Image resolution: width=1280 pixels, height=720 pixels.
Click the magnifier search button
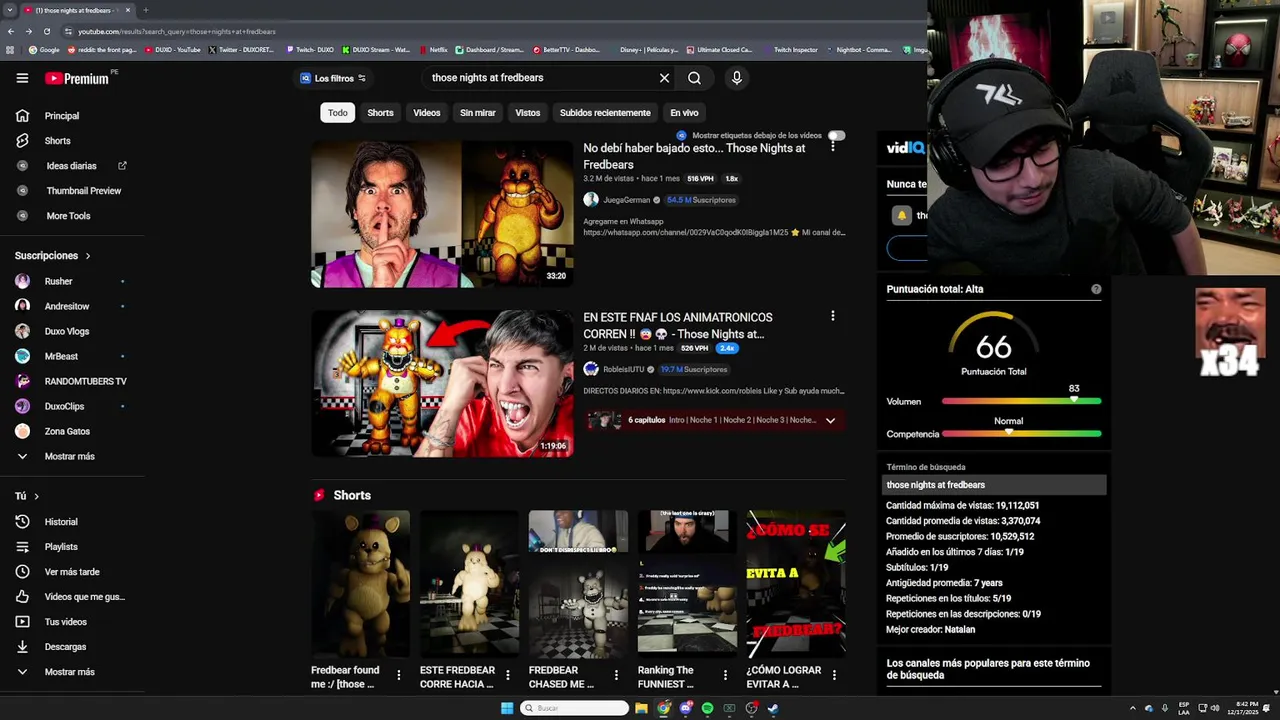(x=694, y=78)
